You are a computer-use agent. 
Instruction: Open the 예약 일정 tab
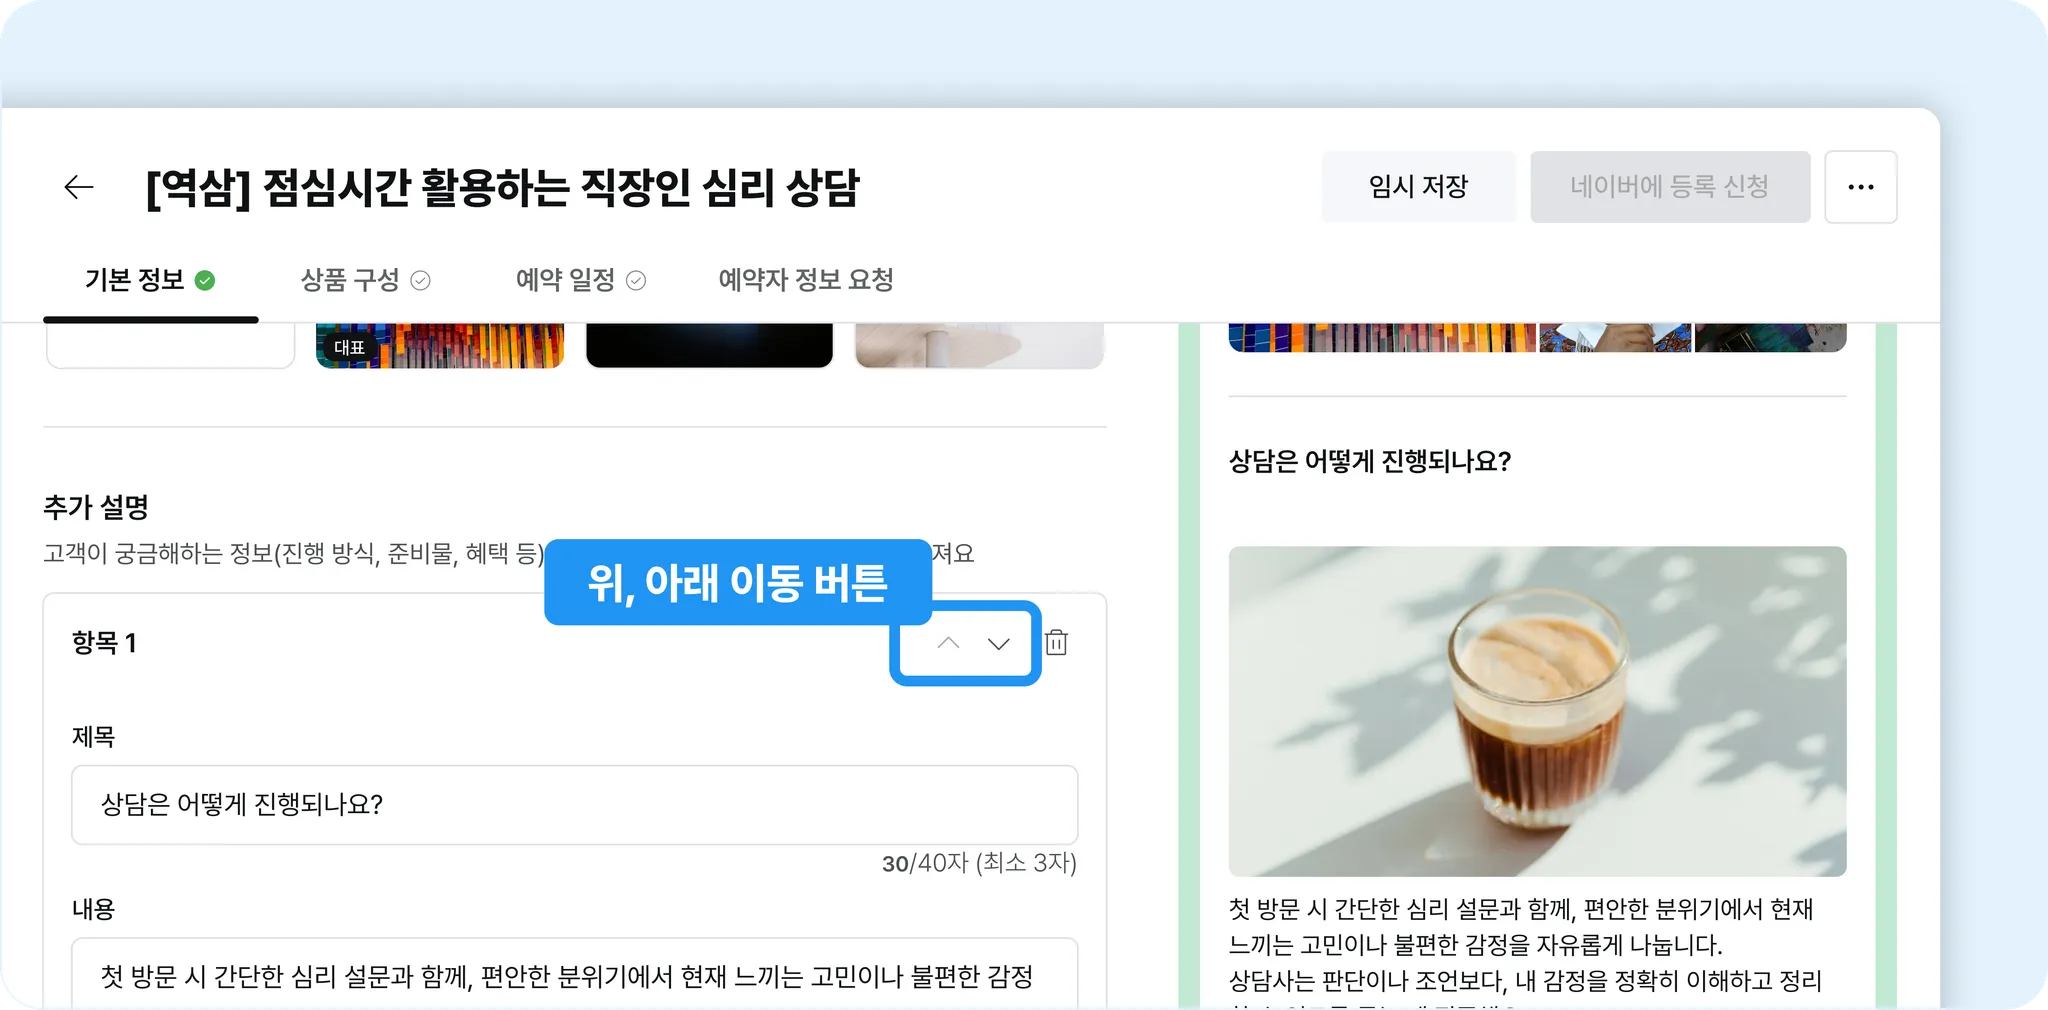click(580, 280)
